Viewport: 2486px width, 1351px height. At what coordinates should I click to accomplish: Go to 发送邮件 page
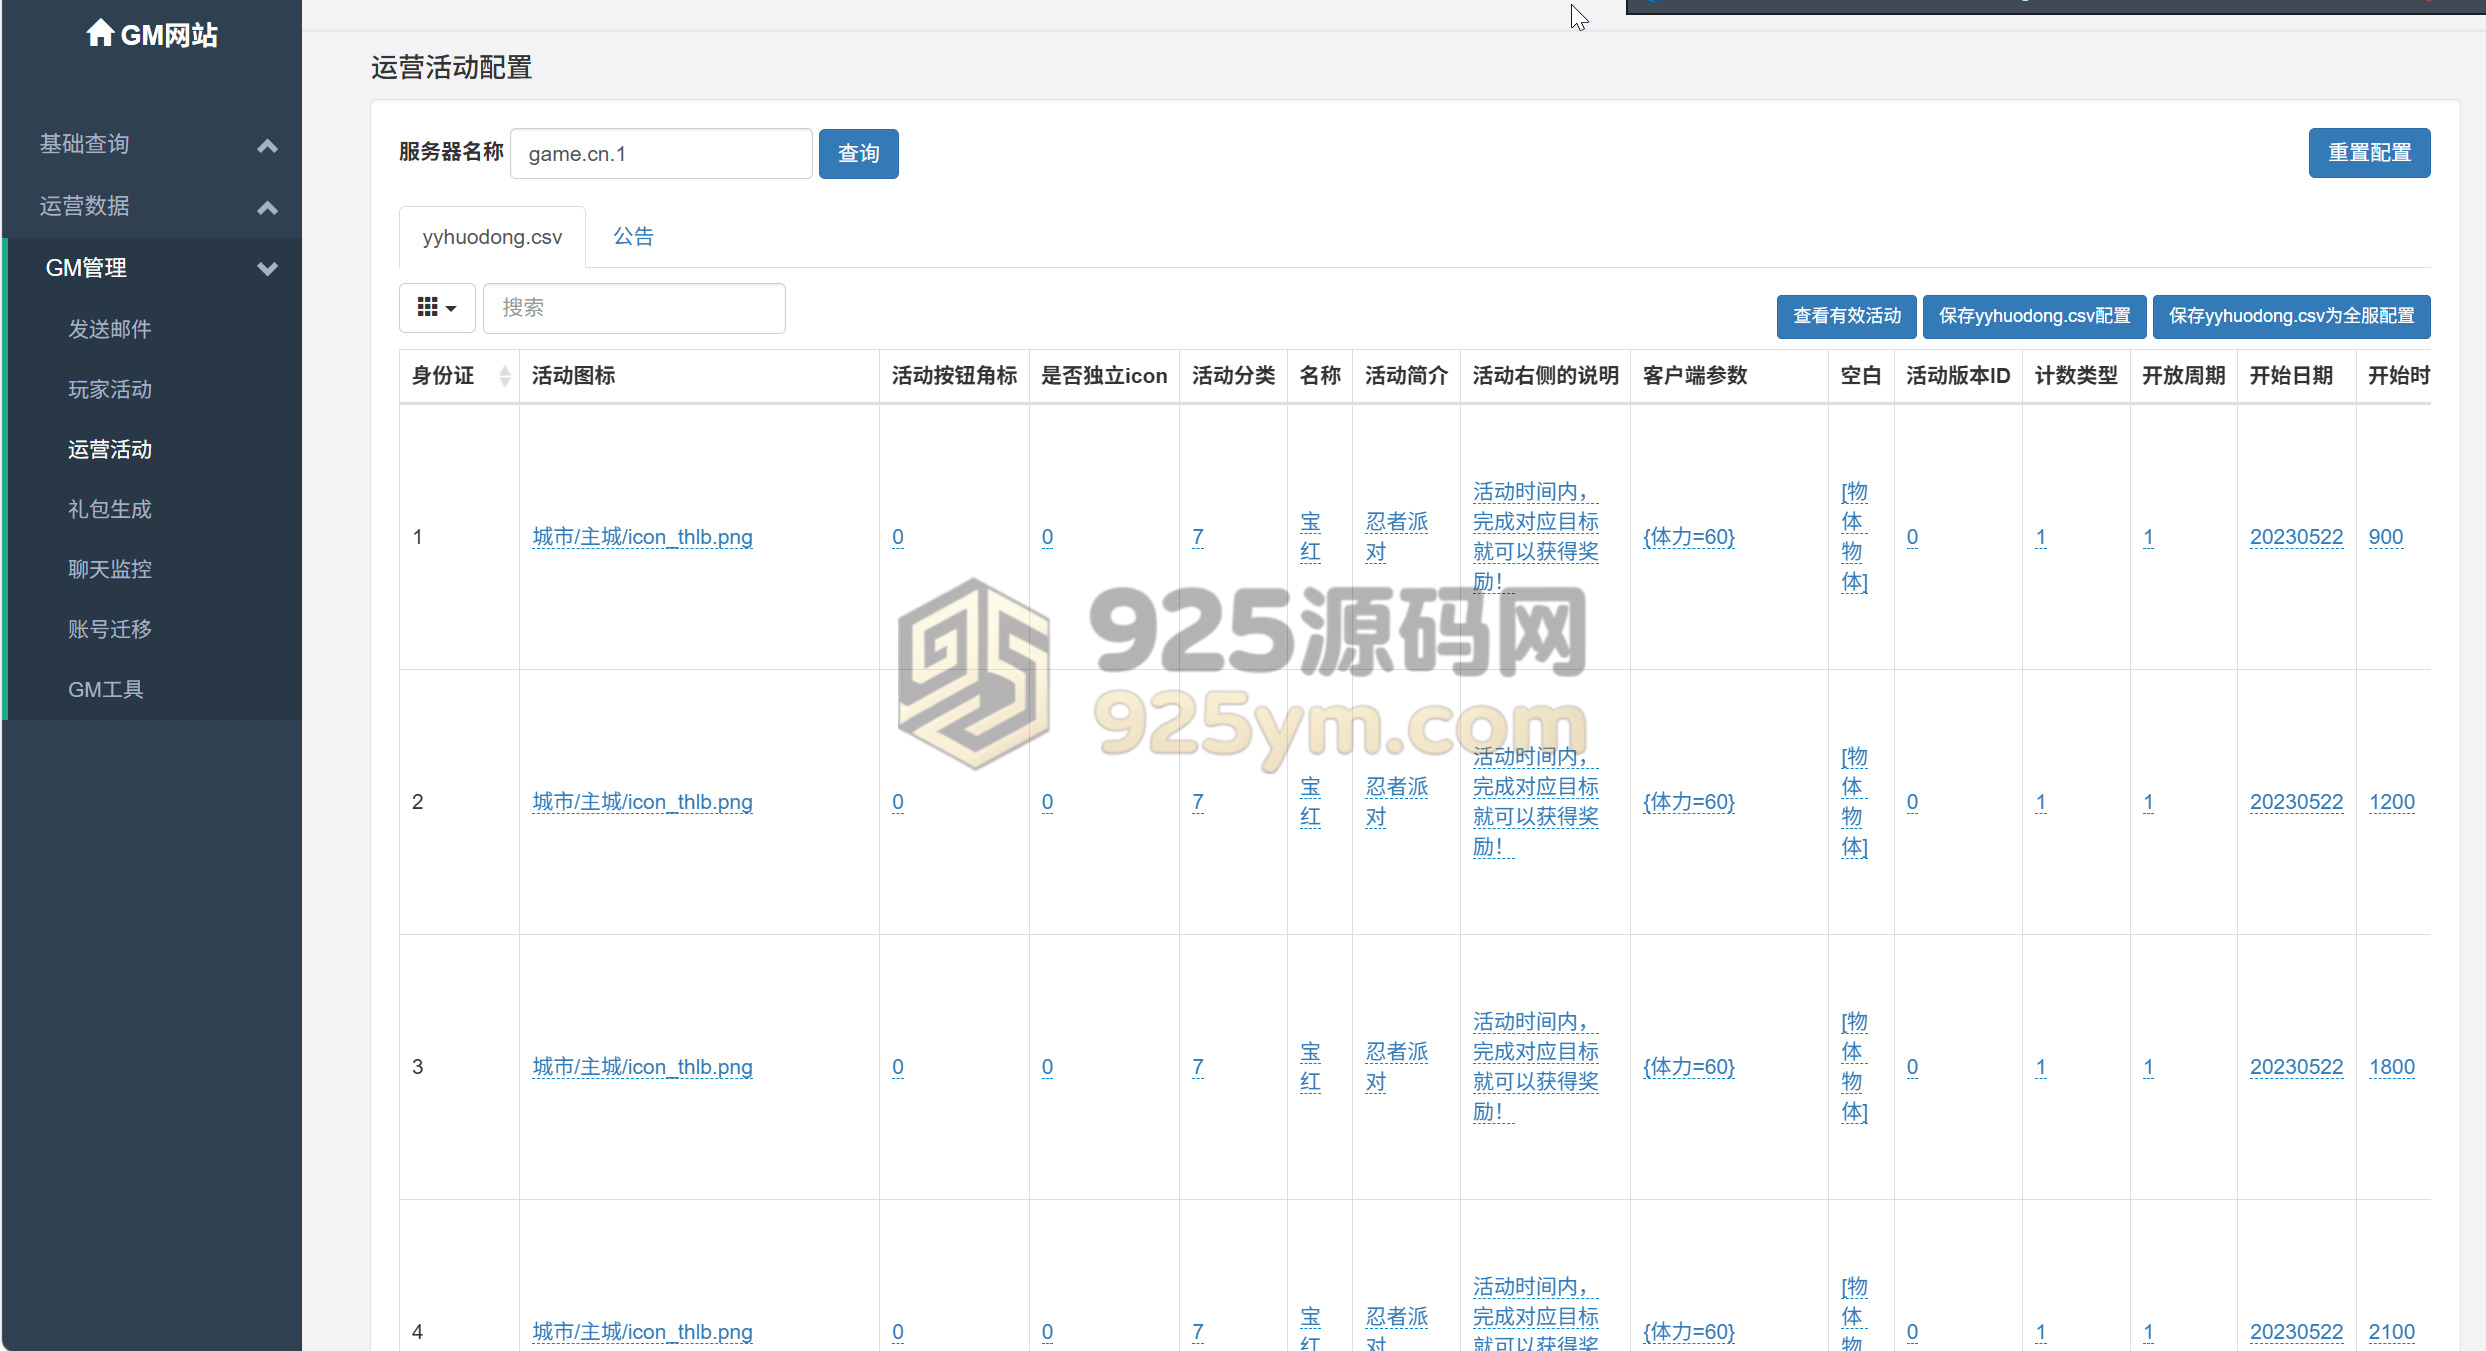pos(110,329)
